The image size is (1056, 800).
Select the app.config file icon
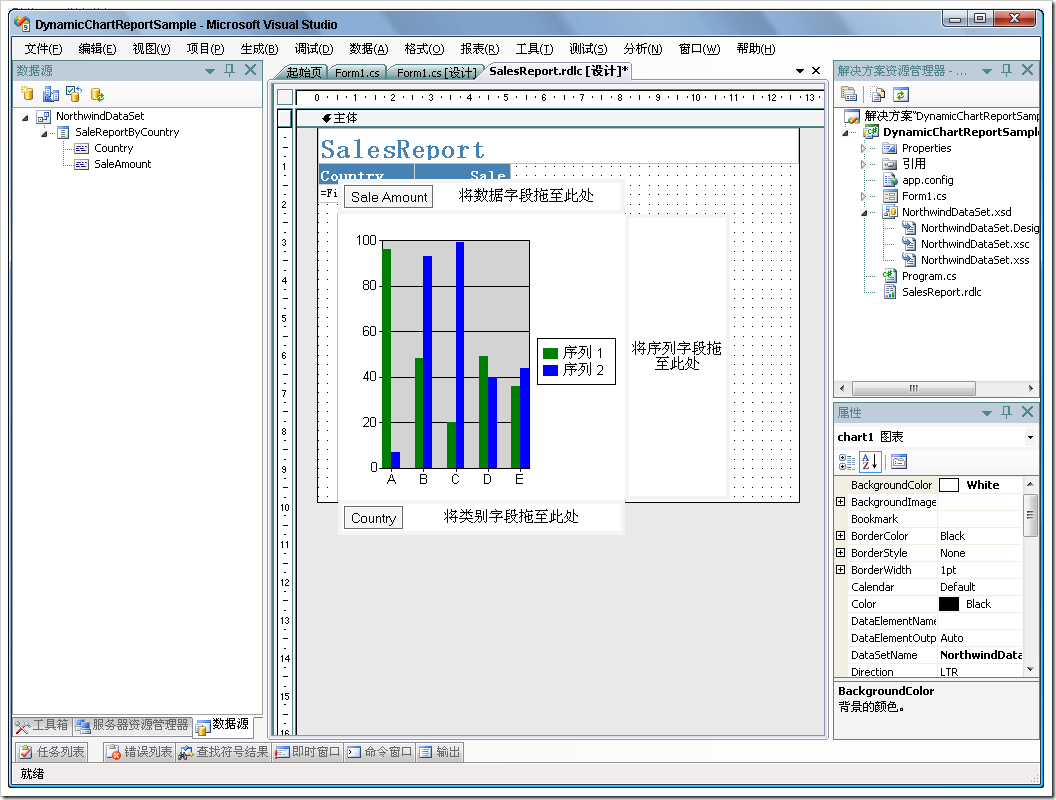point(890,180)
